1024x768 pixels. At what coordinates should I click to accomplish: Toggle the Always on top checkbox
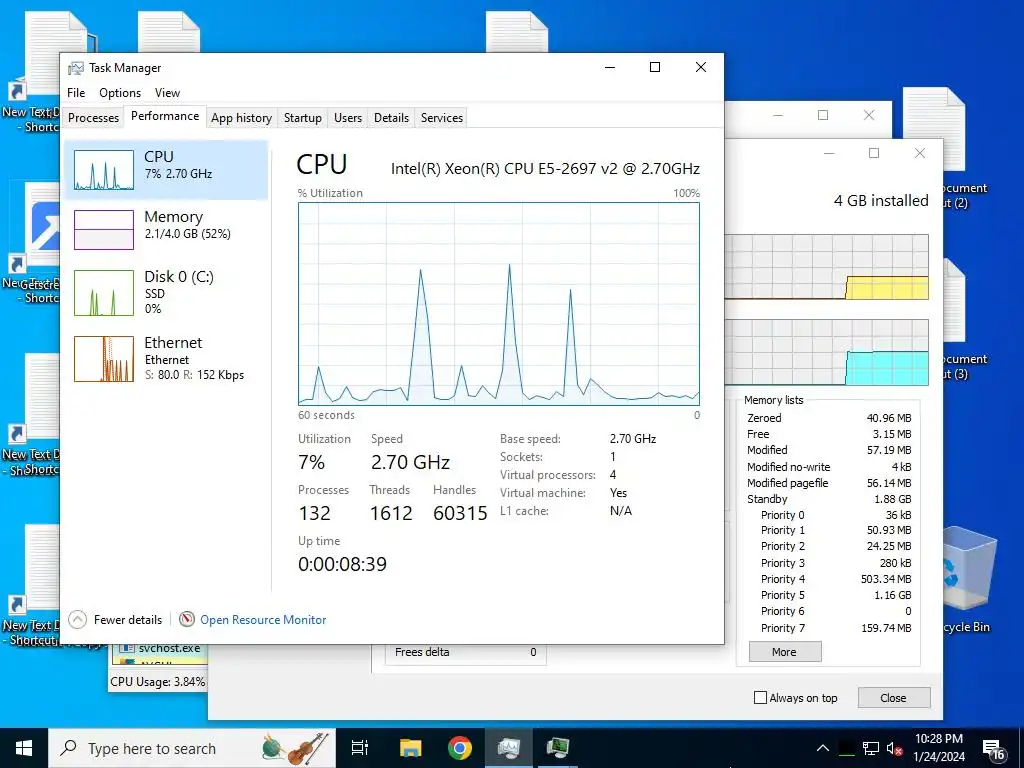(x=760, y=697)
